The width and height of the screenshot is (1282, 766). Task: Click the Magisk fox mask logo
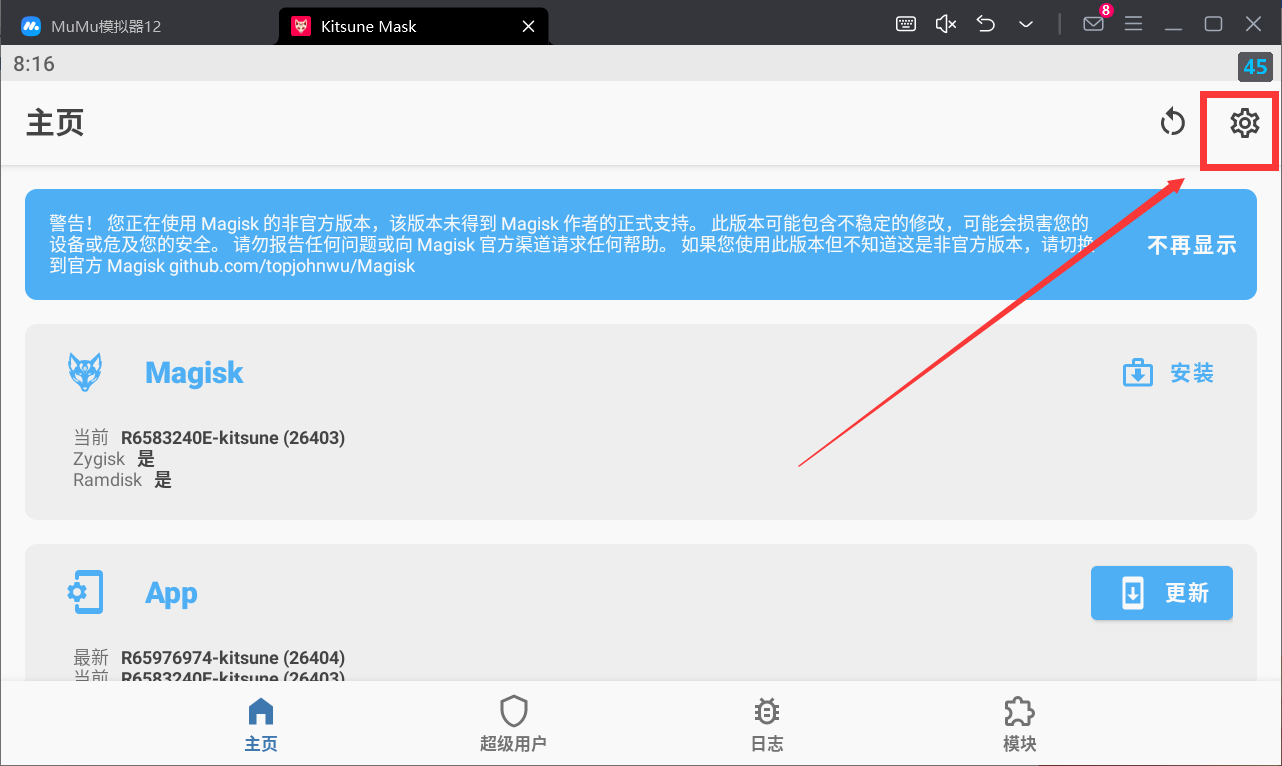(85, 372)
